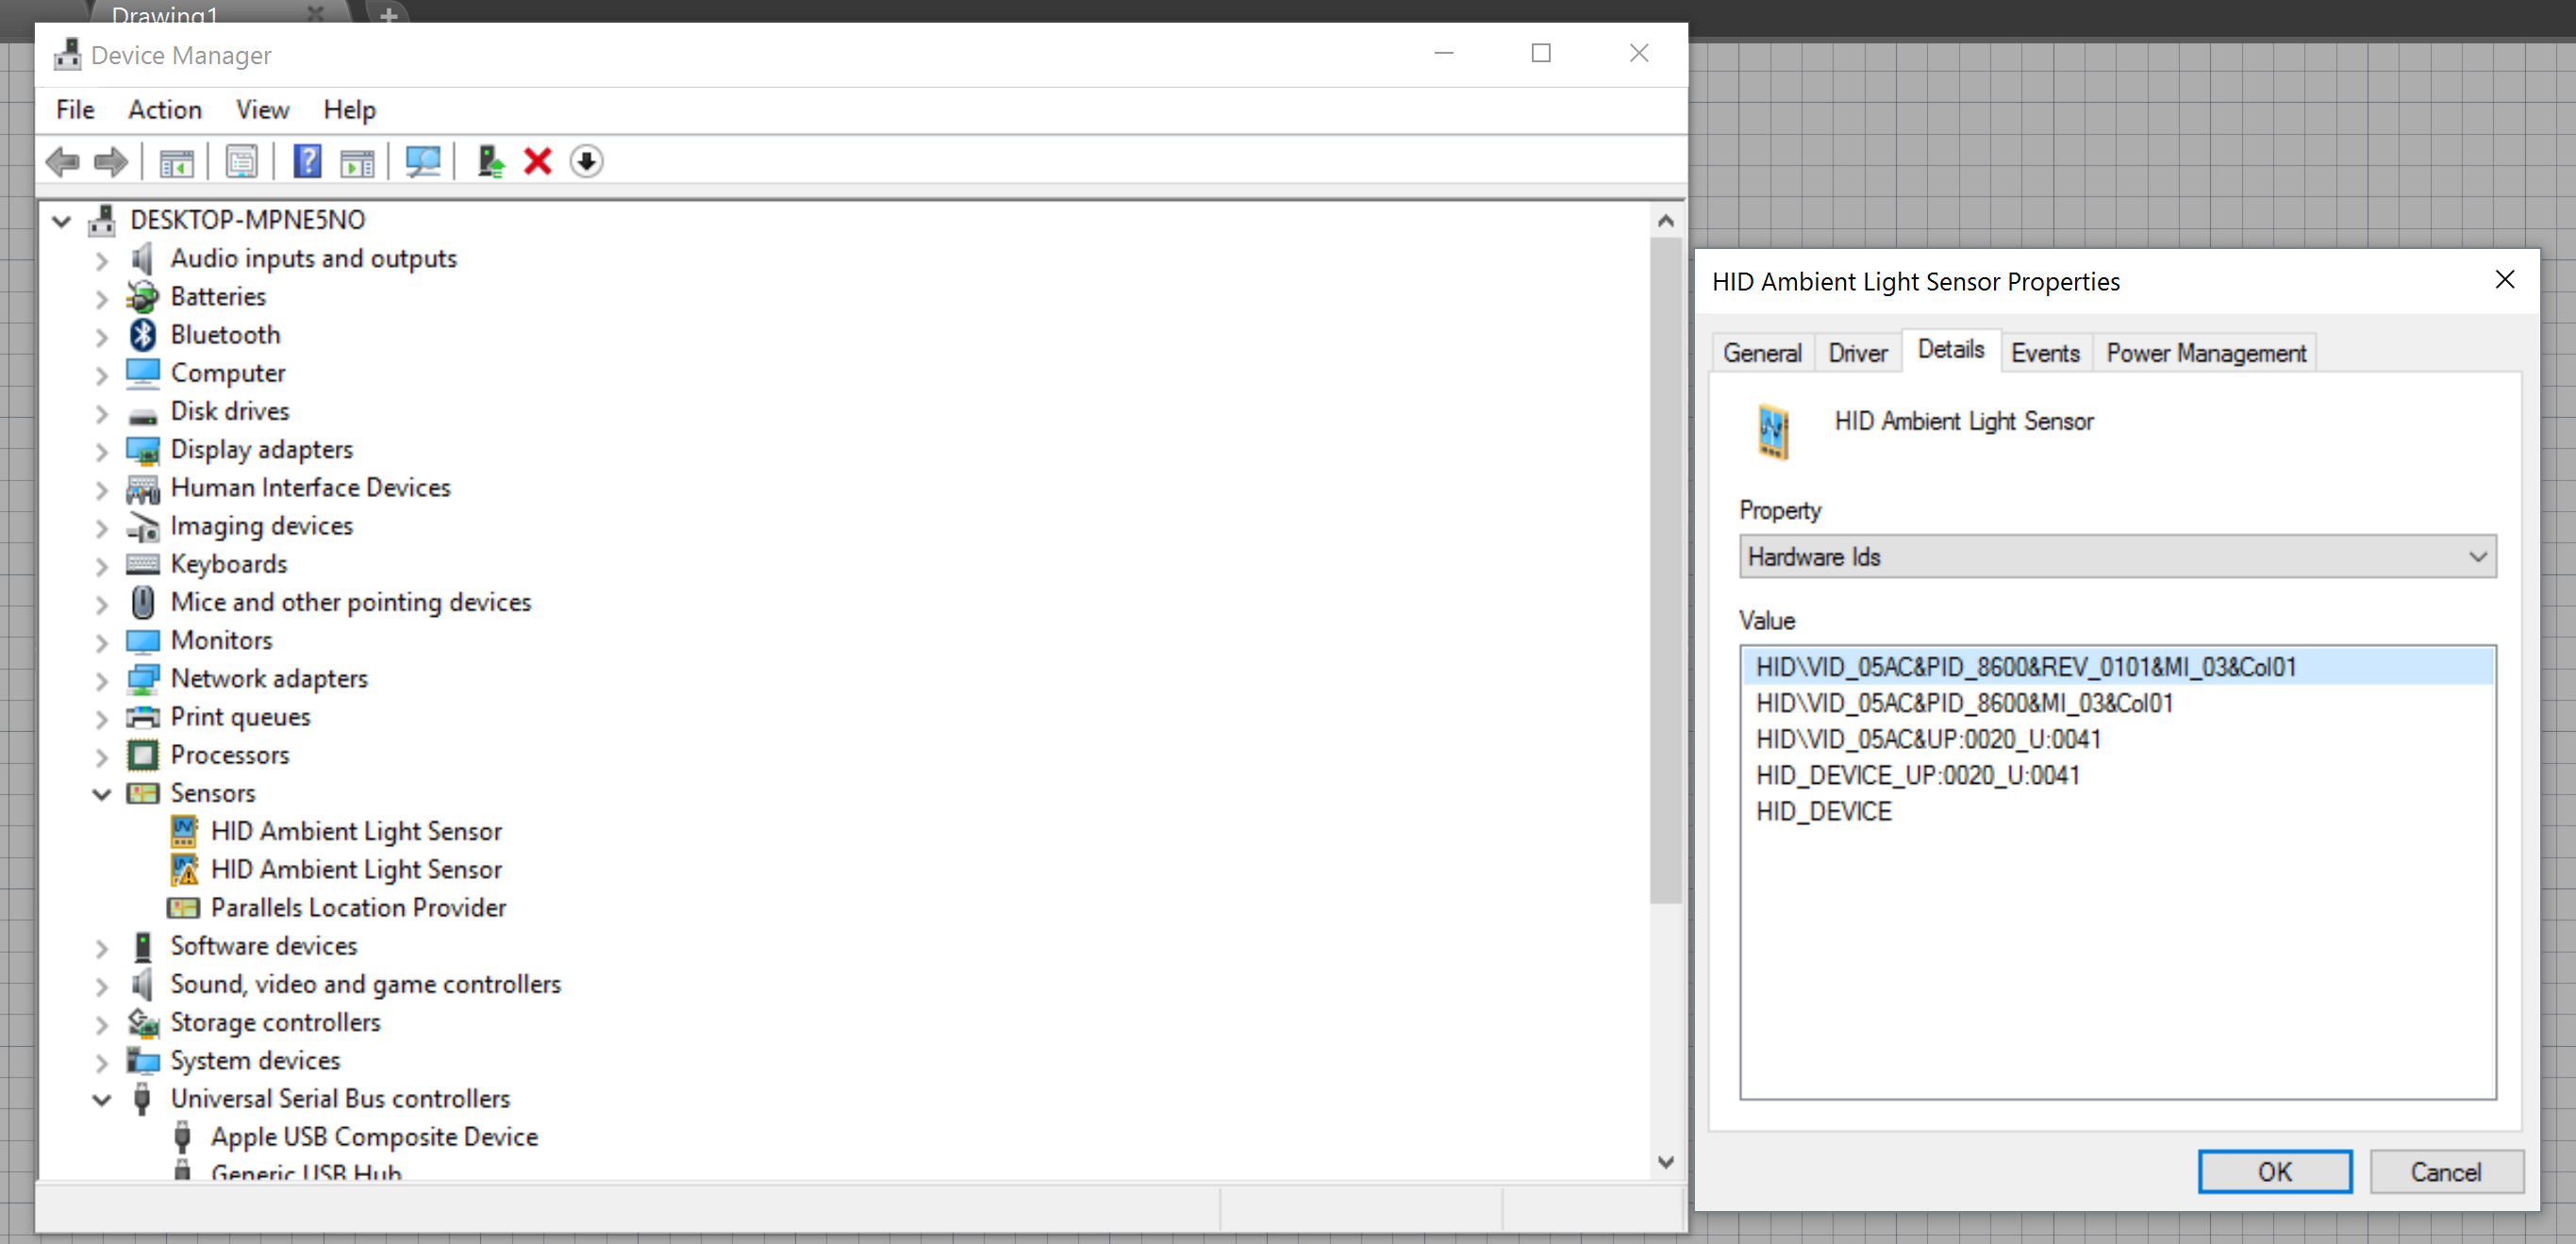Click the back arrow toolbar icon
Screen dimensions: 2576x1244
(x=63, y=161)
